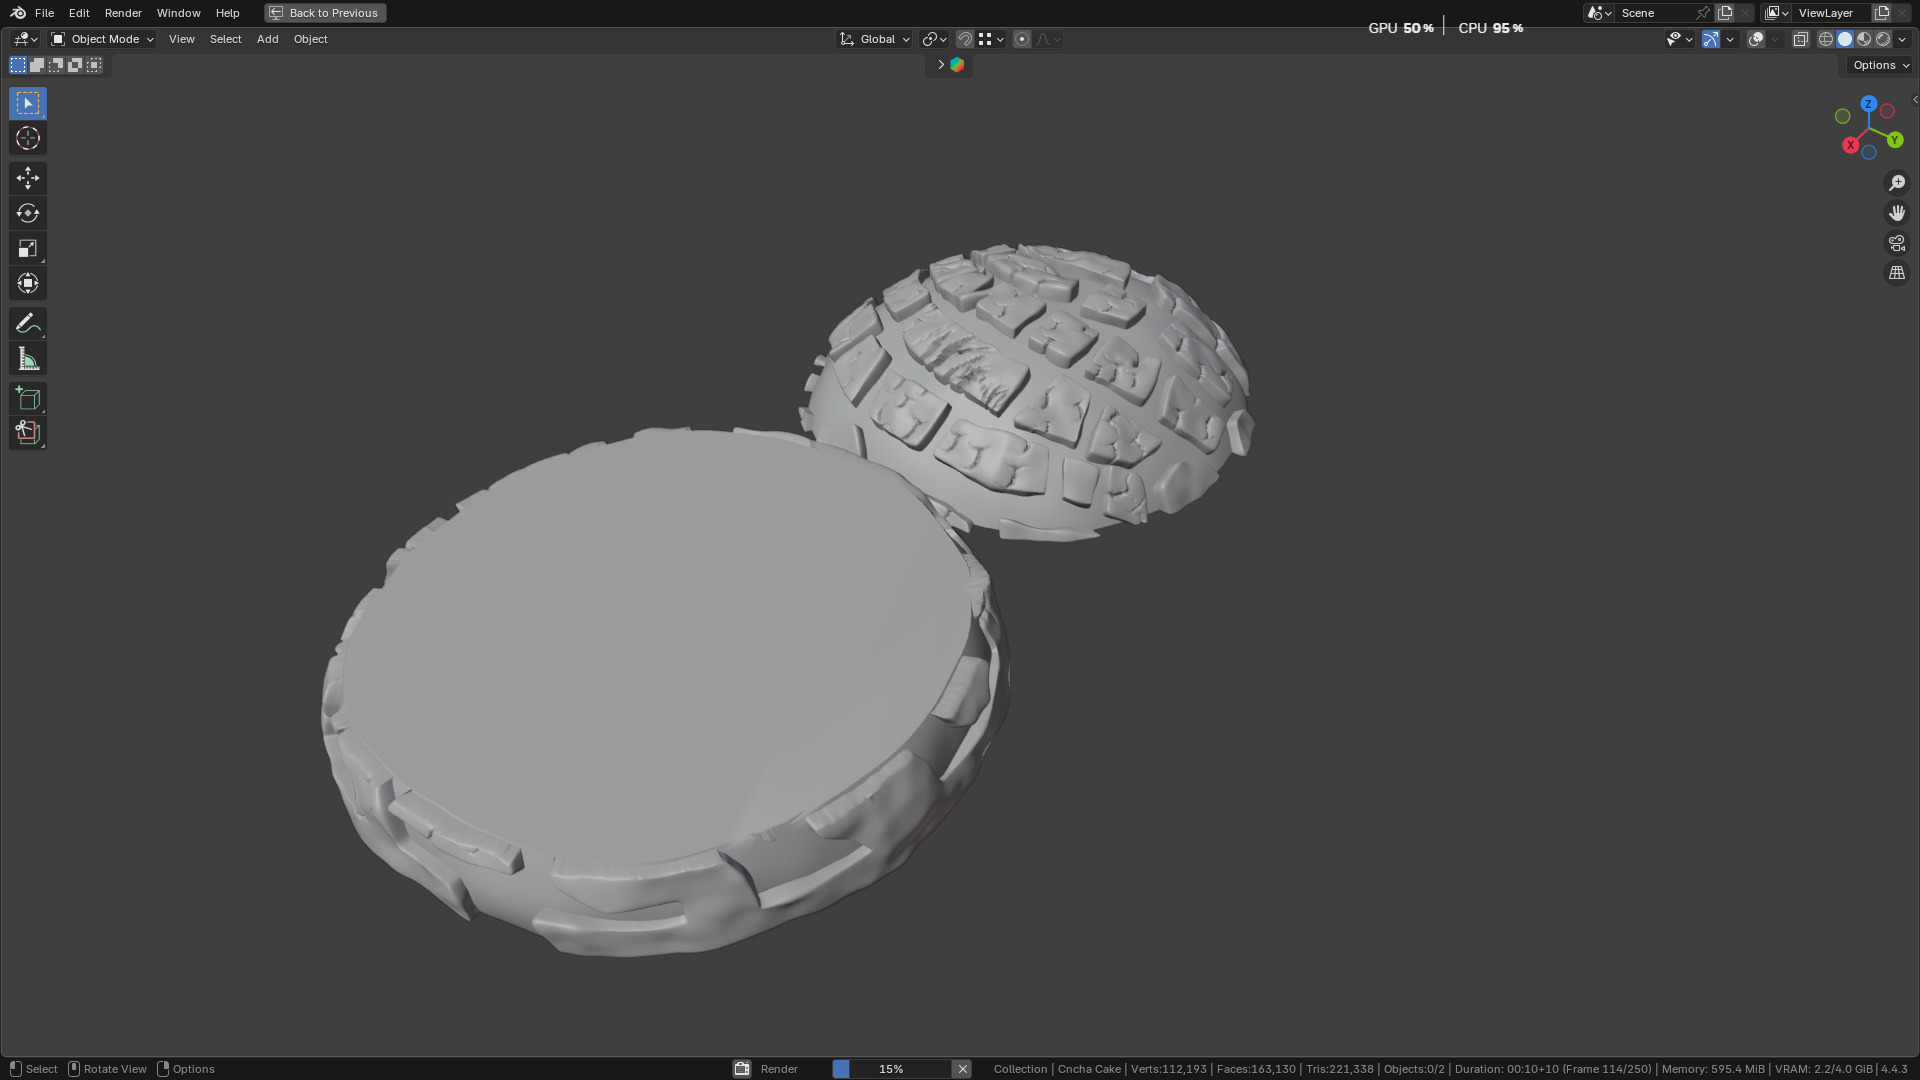Click the blue Z axis on gizmo

1868,104
